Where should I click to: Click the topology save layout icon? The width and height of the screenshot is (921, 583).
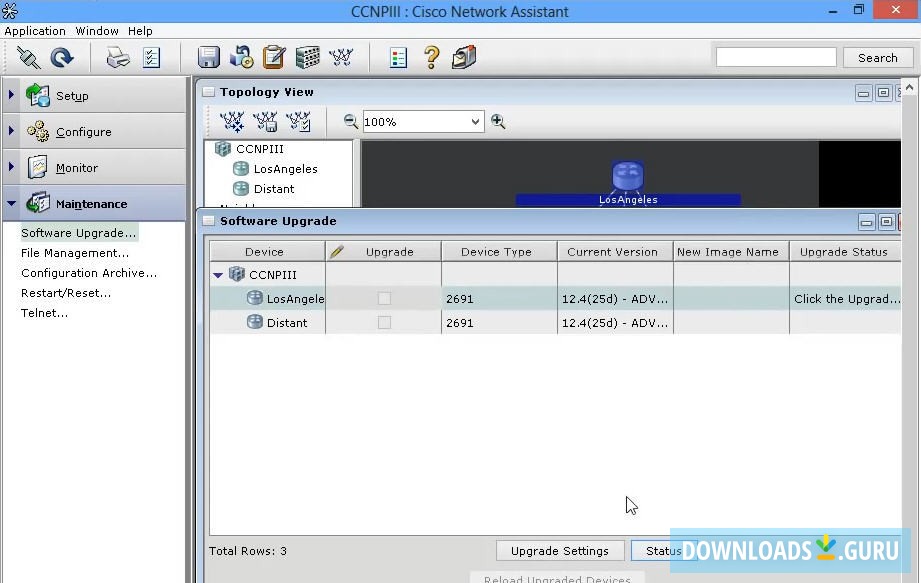coord(265,122)
